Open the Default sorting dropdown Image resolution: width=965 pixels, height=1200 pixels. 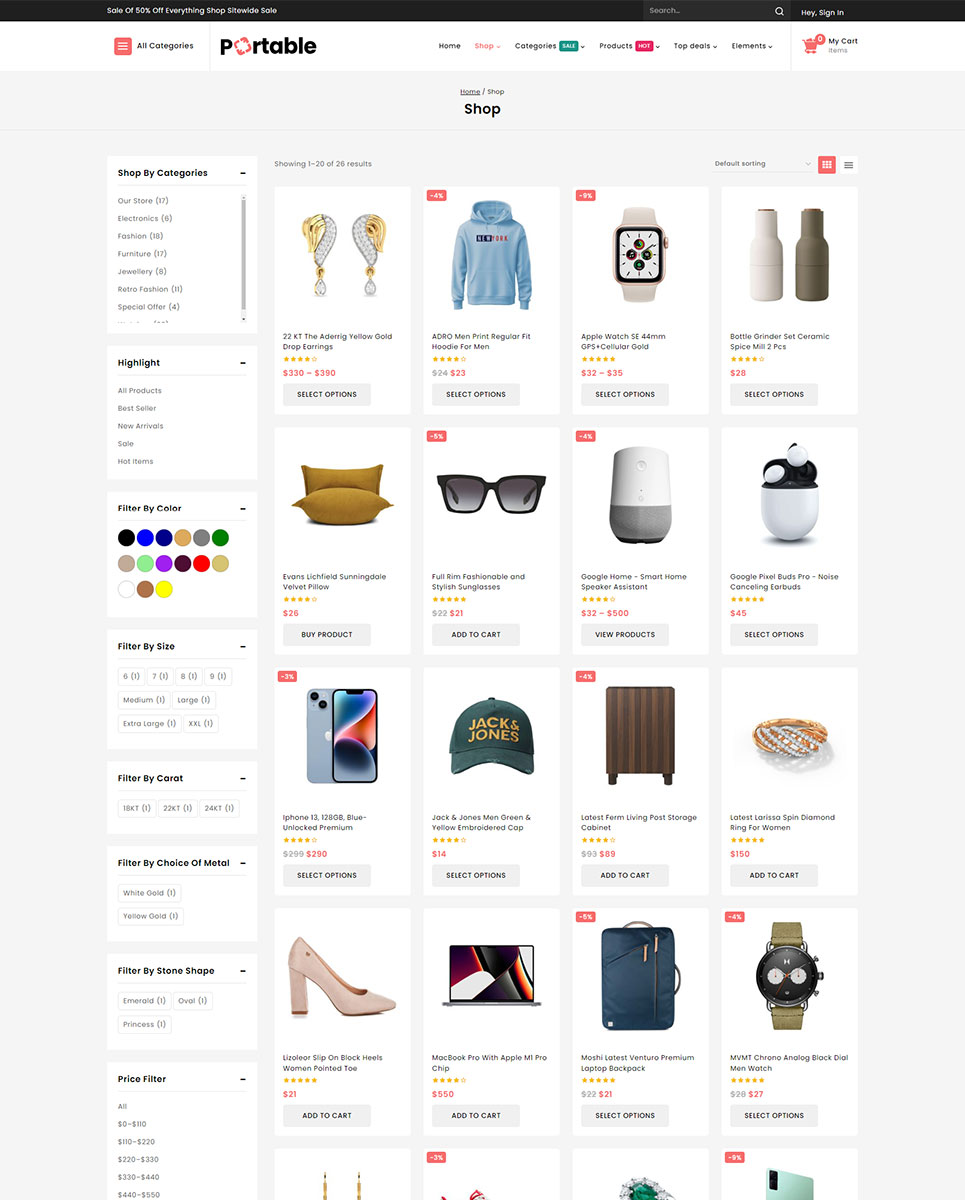[x=762, y=164]
